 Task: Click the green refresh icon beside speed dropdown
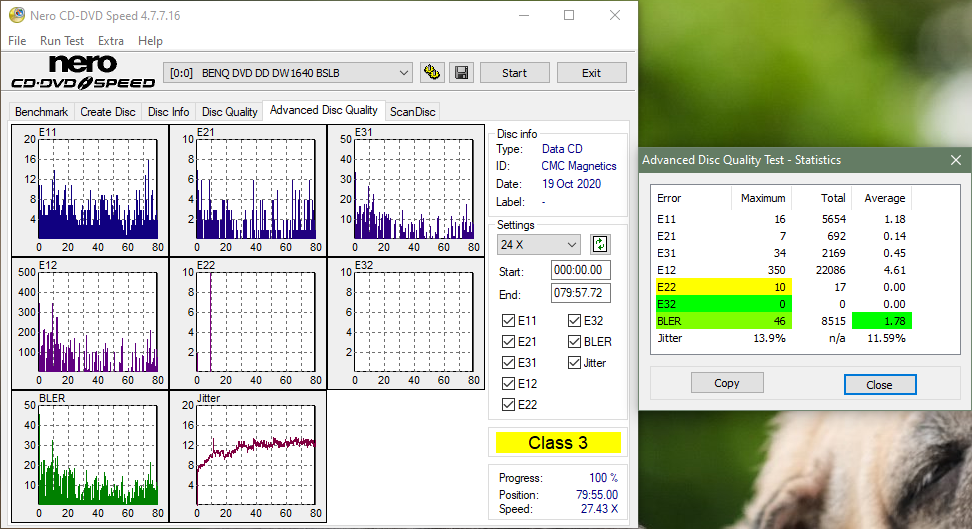(599, 244)
